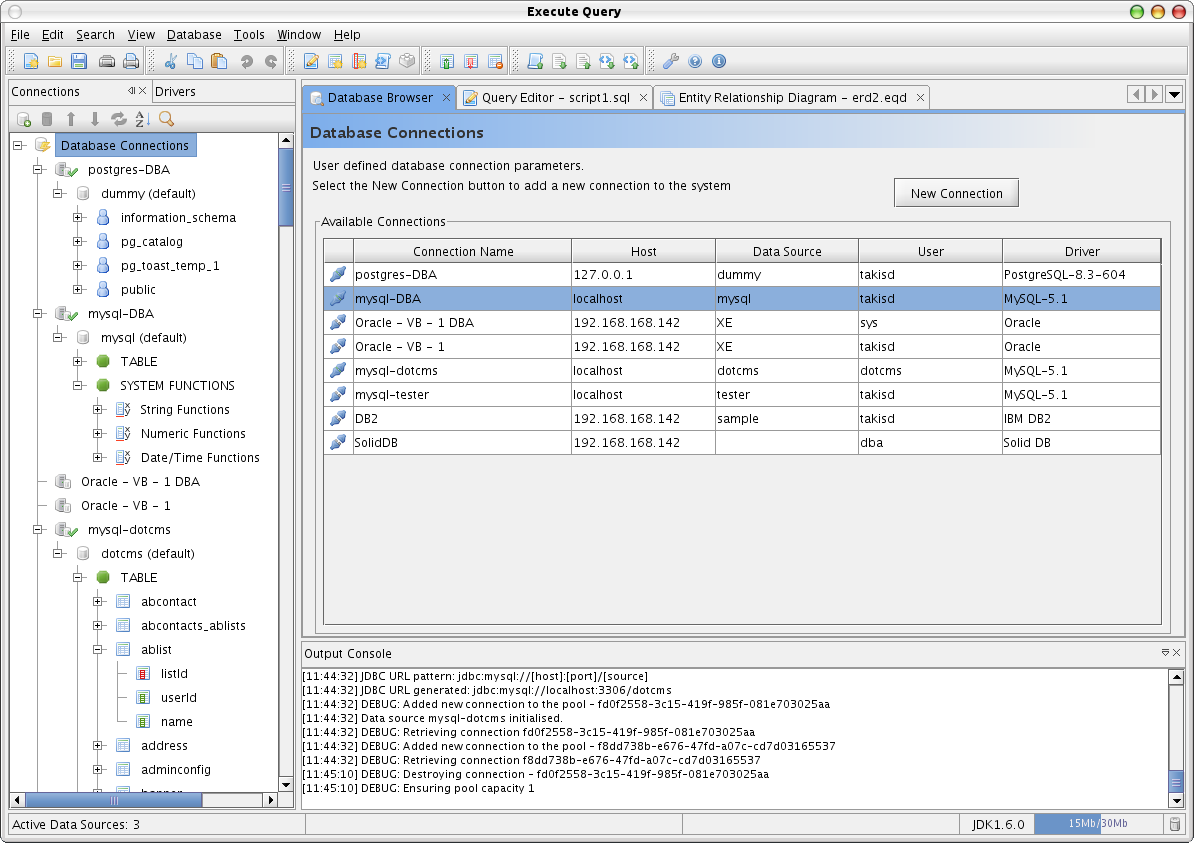Click the magnifier search icon in Connections panel

[x=166, y=119]
